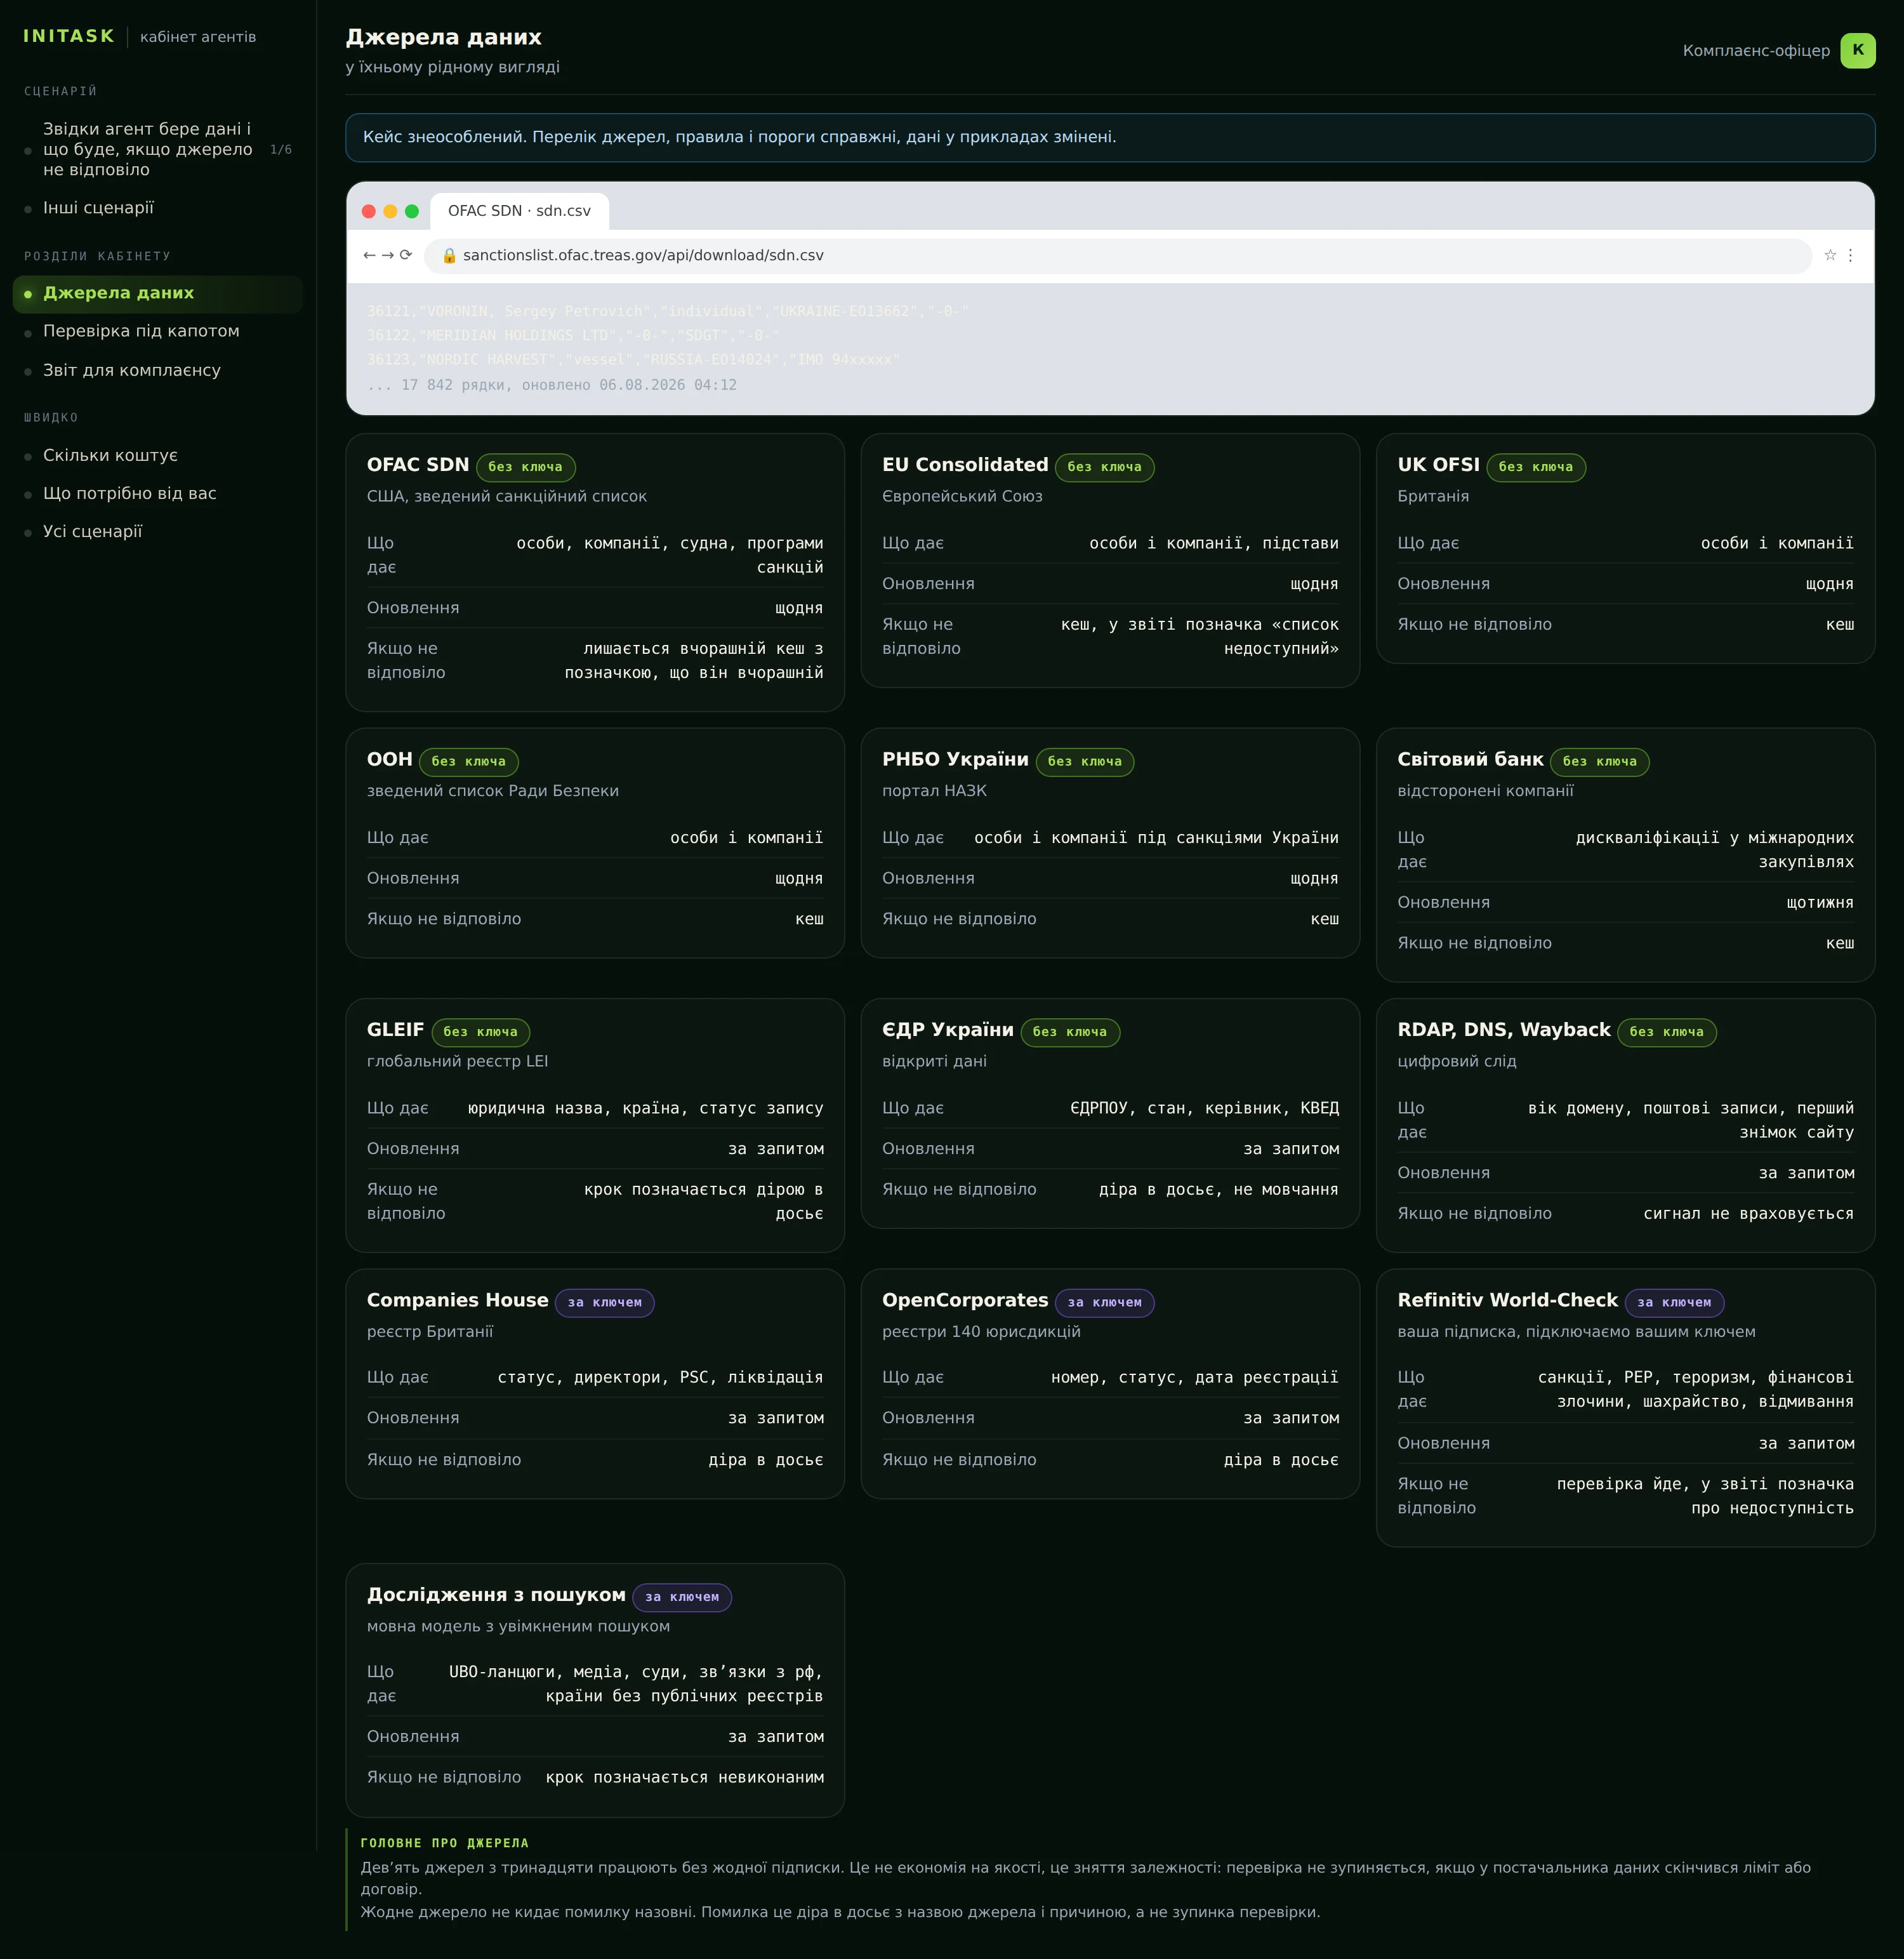This screenshot has width=1904, height=1959.
Task: Open scenario "Звідки агент бере дані"
Action: point(158,149)
